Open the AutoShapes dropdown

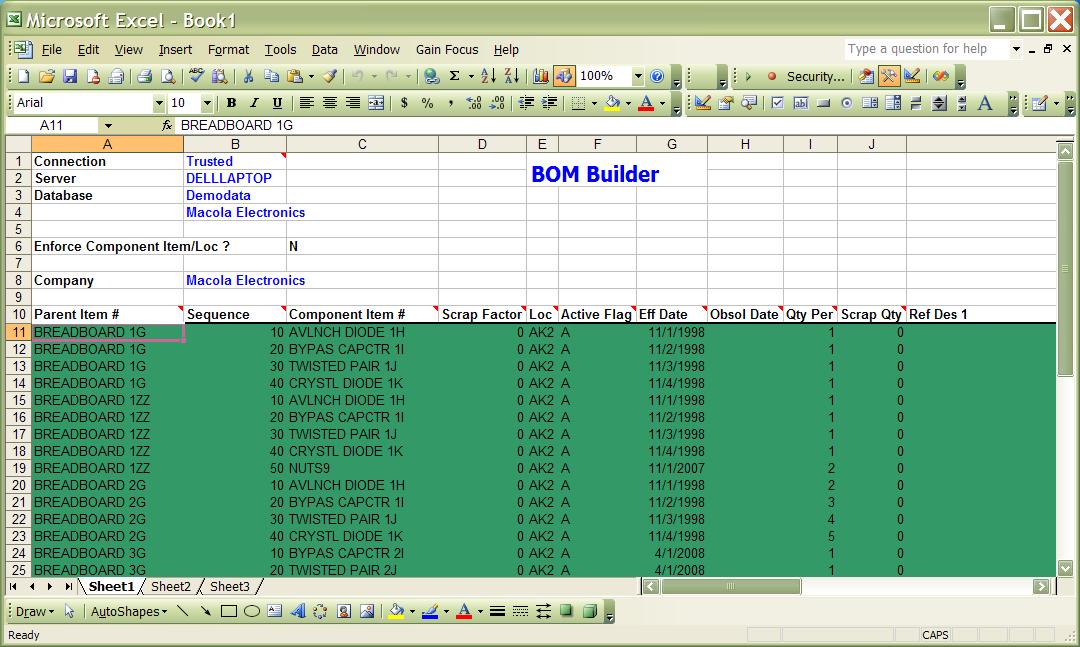point(129,612)
